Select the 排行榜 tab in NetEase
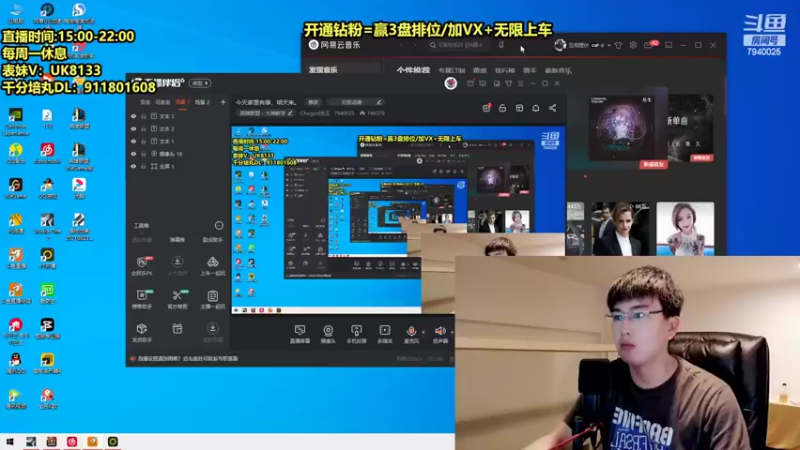 (x=505, y=70)
